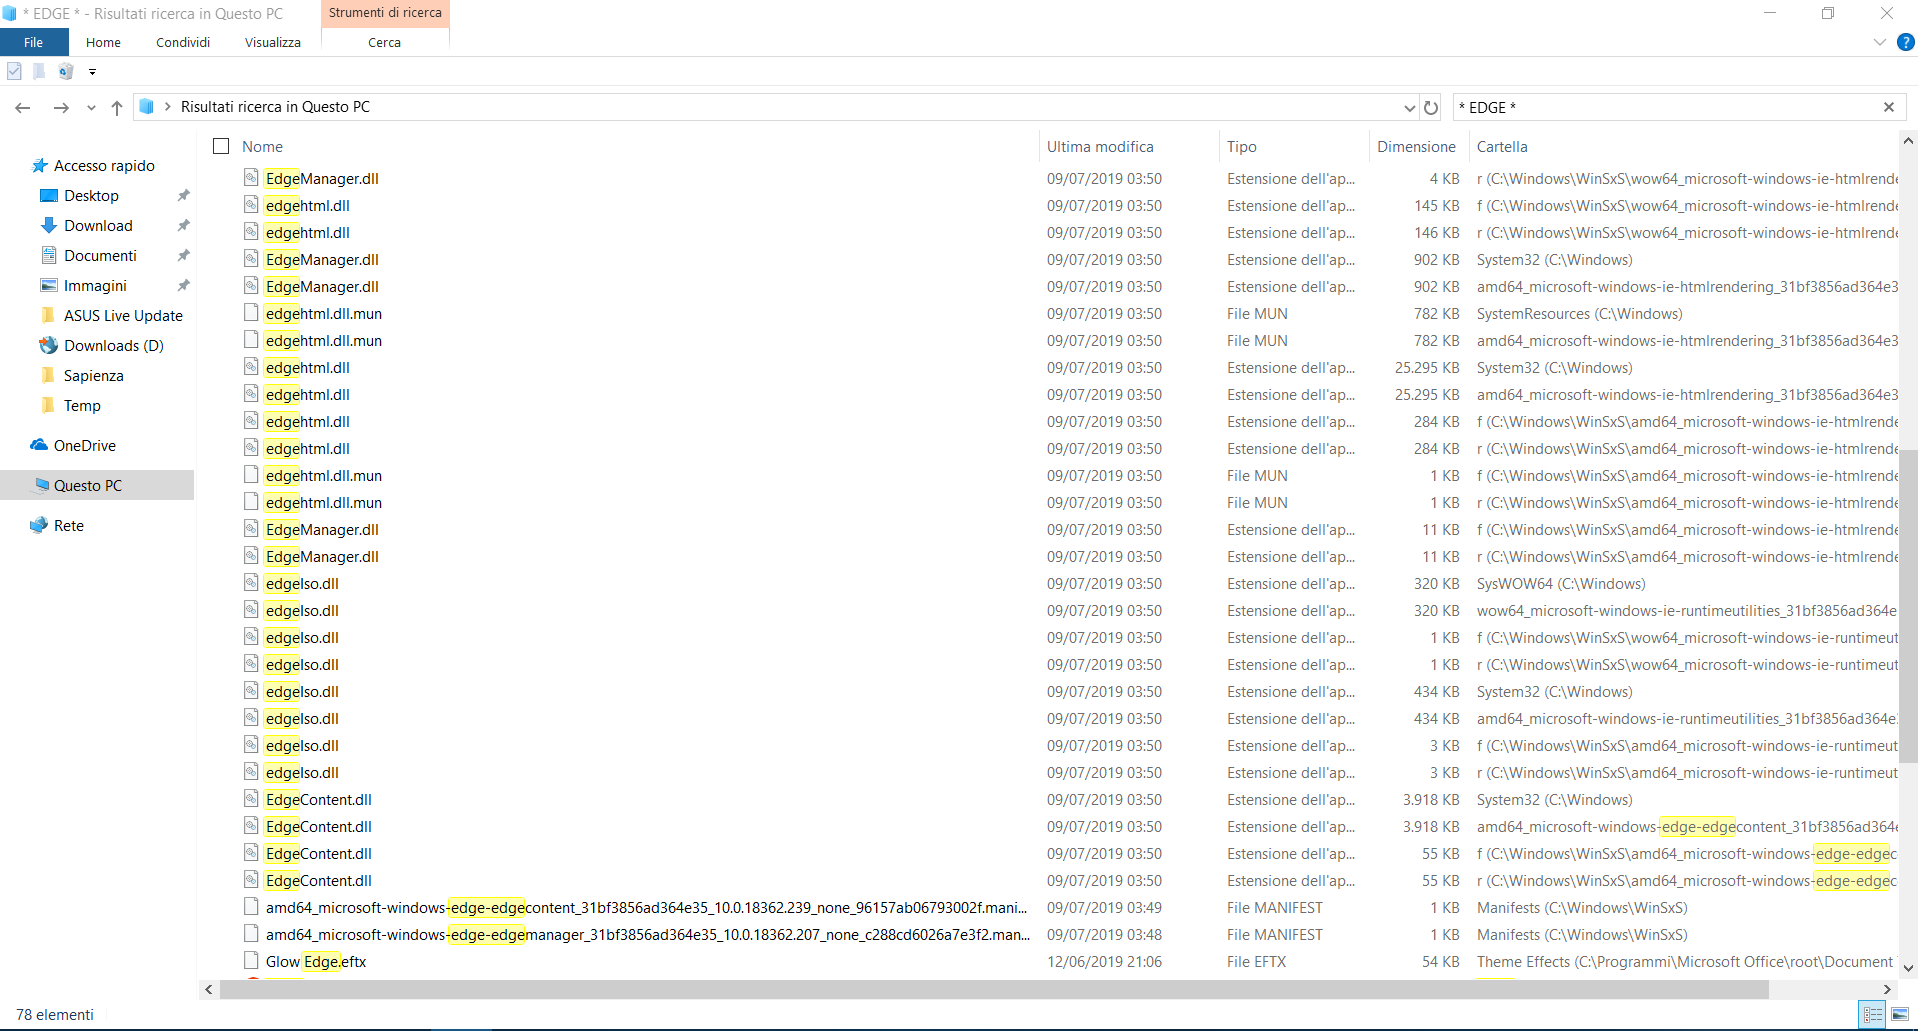Image resolution: width=1918 pixels, height=1031 pixels.
Task: Open the customize quick access toolbar dropdown
Action: point(92,72)
